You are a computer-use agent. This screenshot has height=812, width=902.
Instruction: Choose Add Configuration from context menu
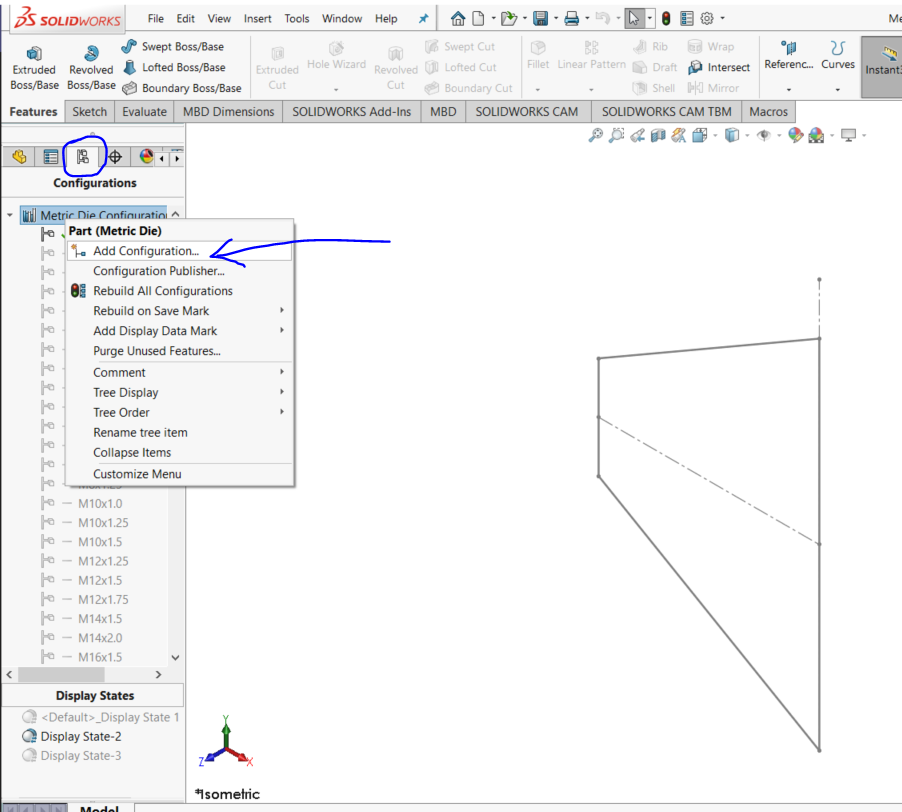coord(179,251)
